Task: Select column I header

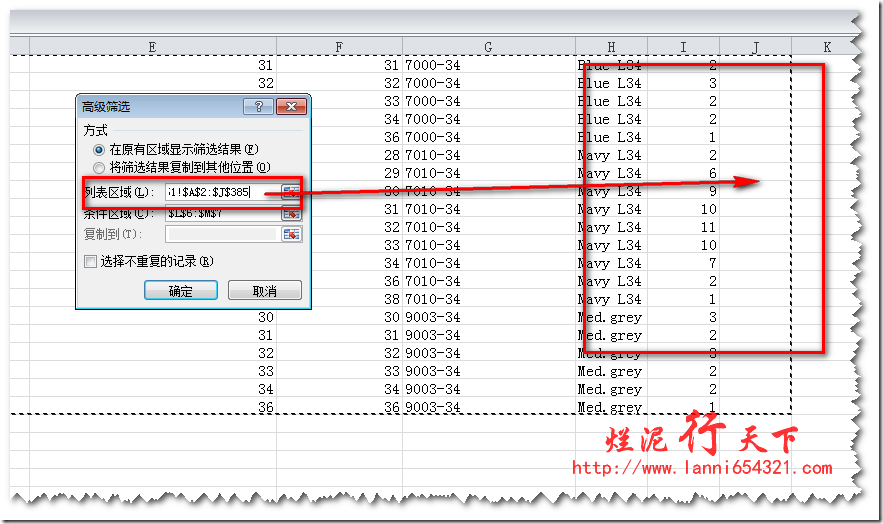Action: coord(683,47)
